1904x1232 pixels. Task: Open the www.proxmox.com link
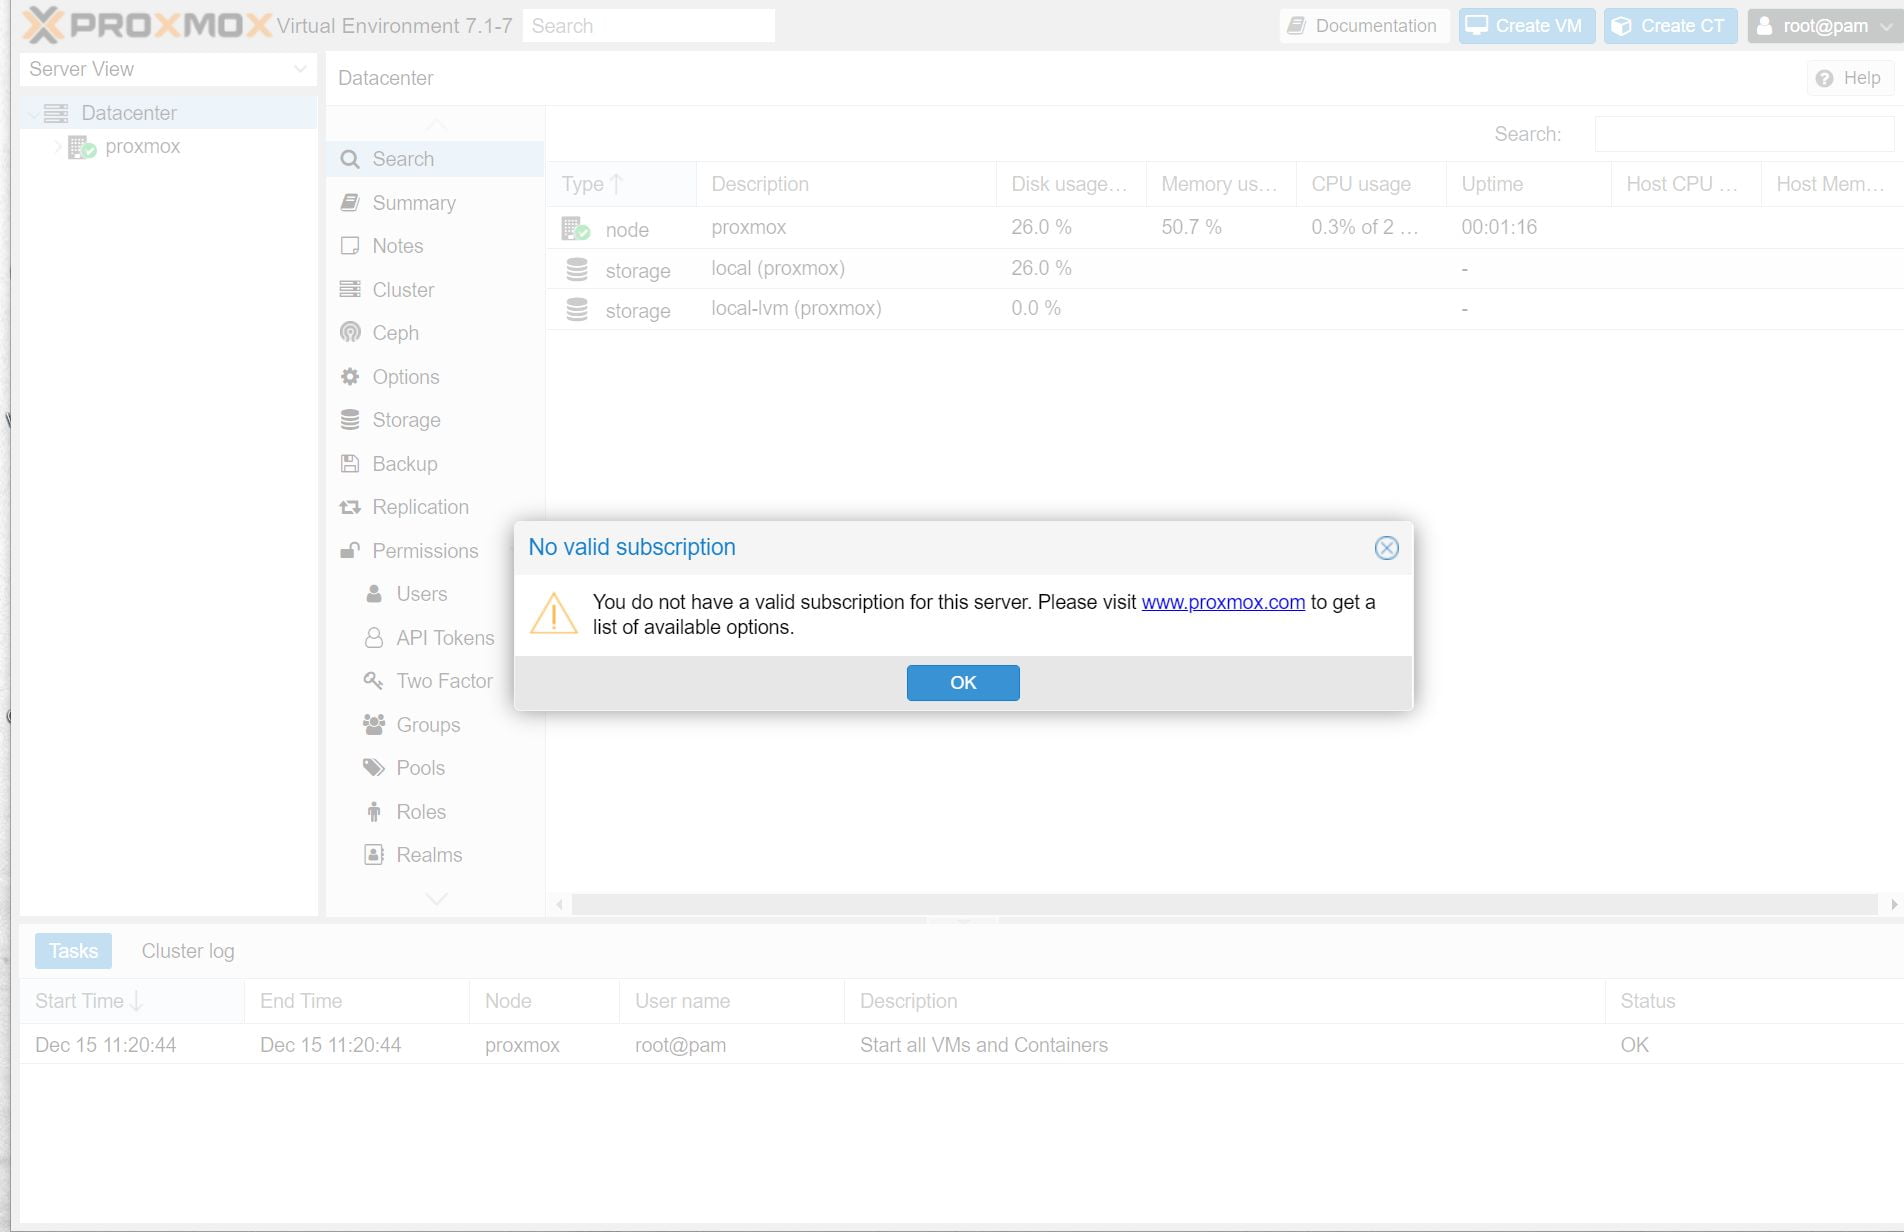[1222, 602]
